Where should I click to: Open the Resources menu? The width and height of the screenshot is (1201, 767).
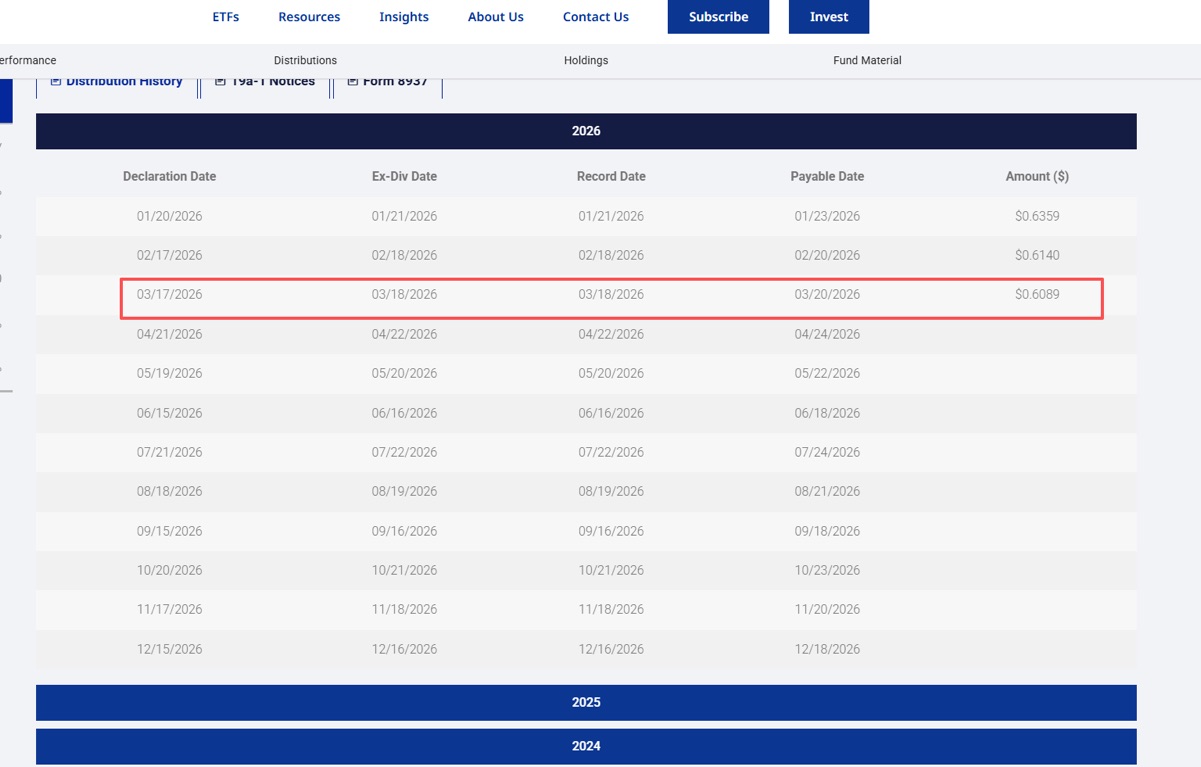[x=309, y=17]
